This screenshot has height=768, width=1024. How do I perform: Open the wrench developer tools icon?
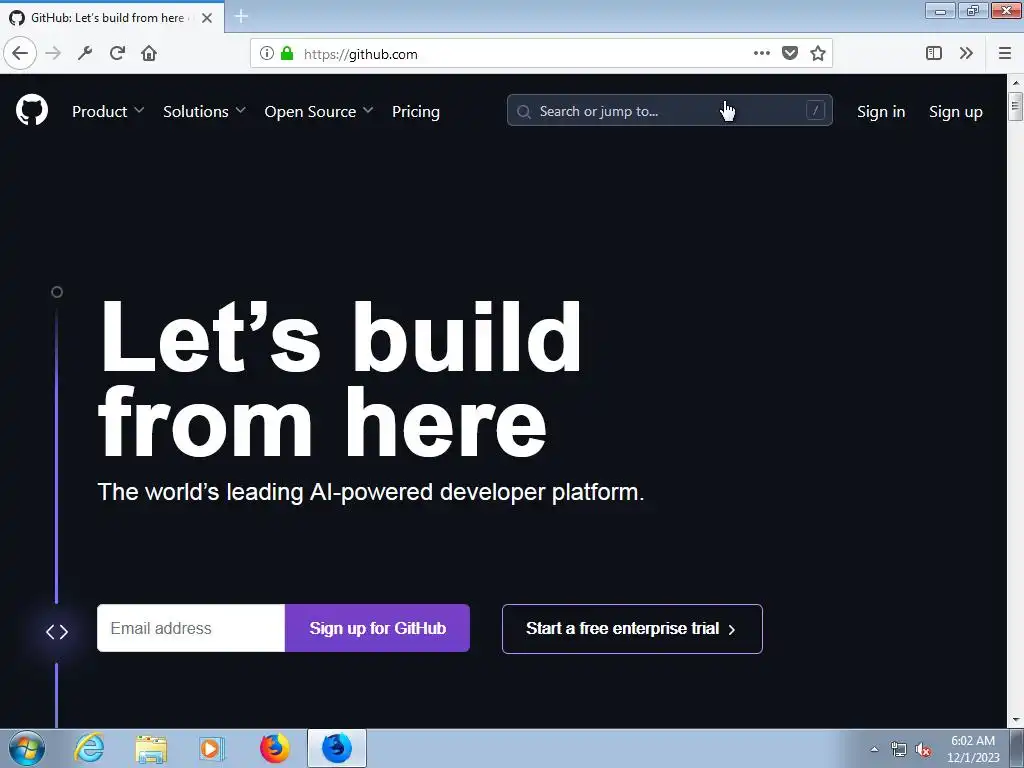85,54
